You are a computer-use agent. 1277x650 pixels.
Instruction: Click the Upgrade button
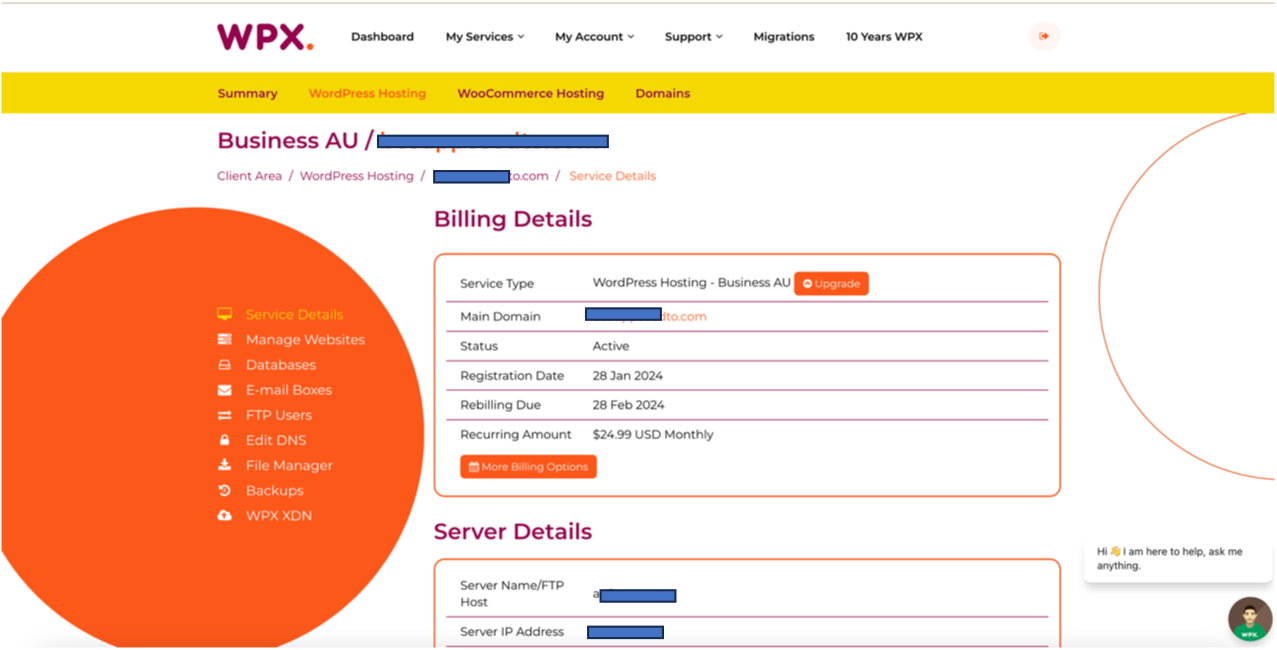coord(831,284)
